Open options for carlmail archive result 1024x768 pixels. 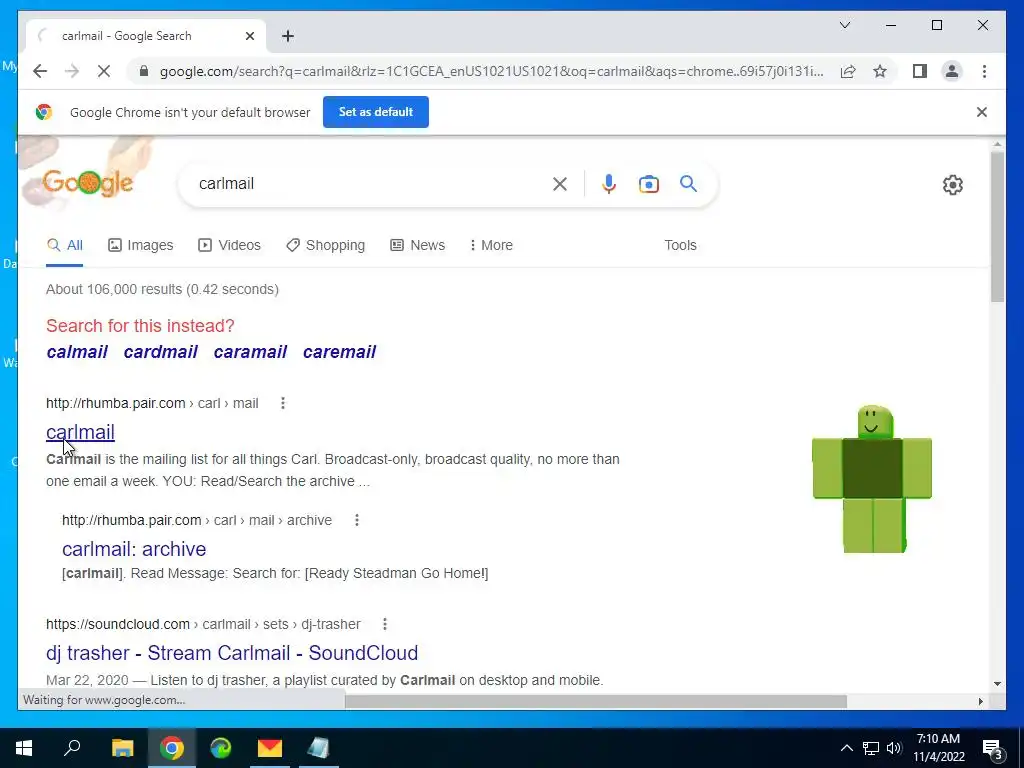click(x=357, y=520)
